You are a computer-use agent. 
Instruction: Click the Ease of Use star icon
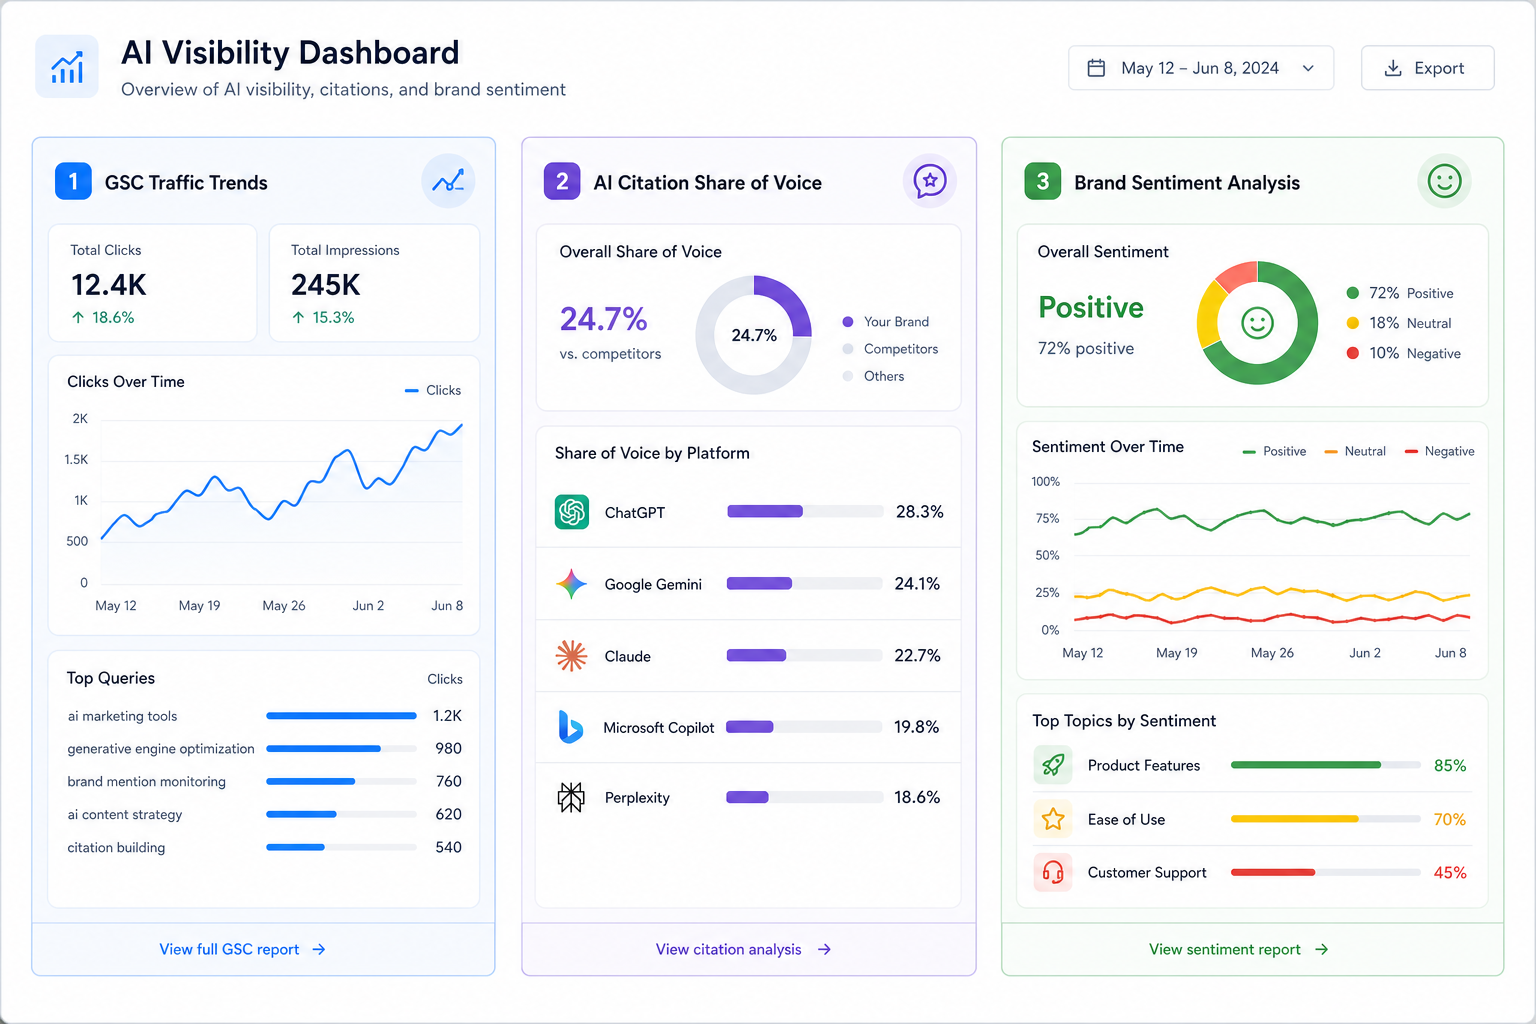(1053, 819)
